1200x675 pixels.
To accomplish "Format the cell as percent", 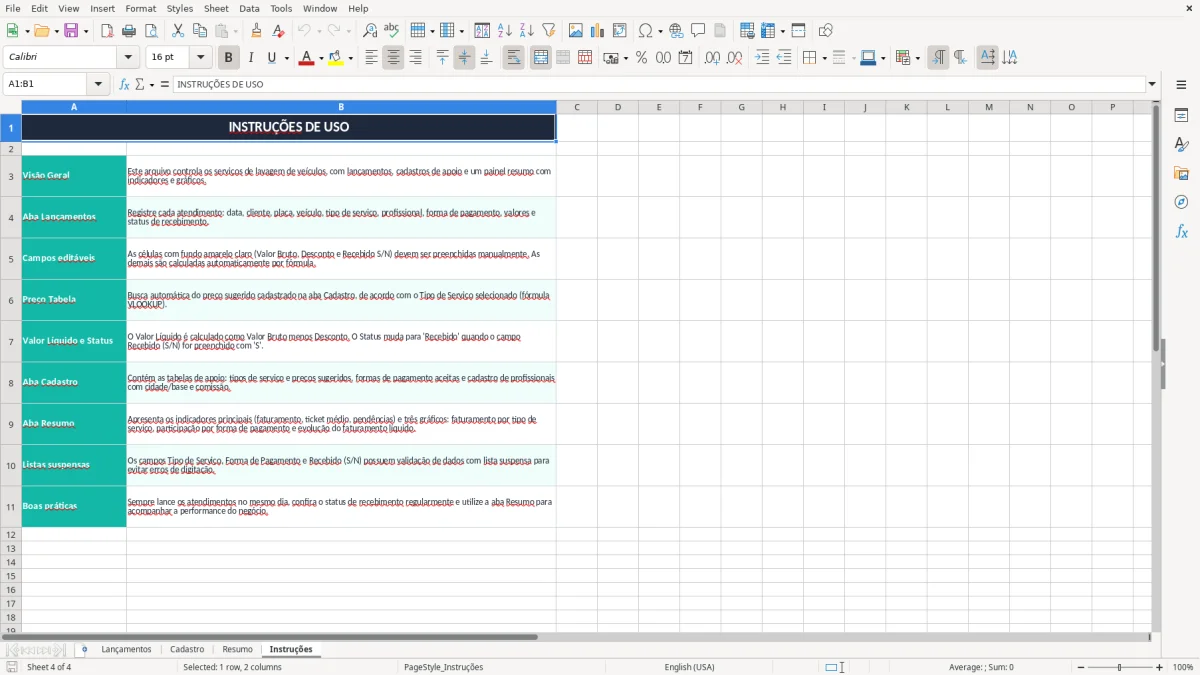I will point(641,58).
